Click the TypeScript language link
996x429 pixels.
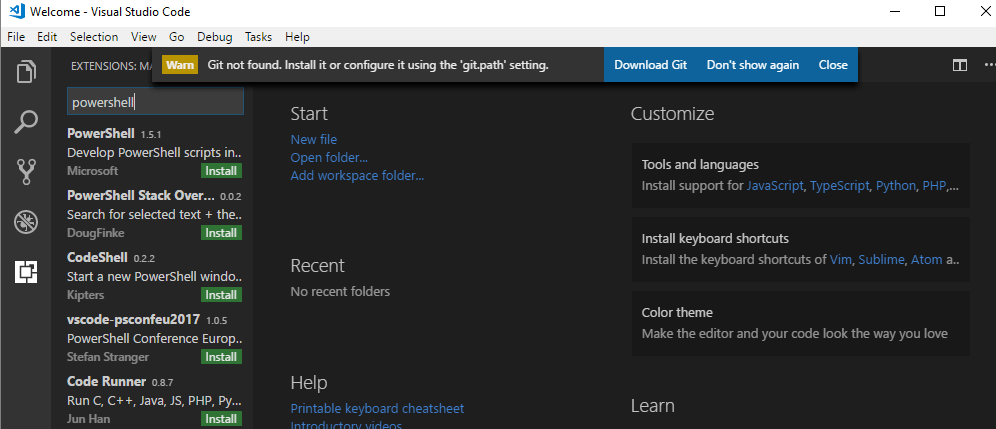pos(840,186)
